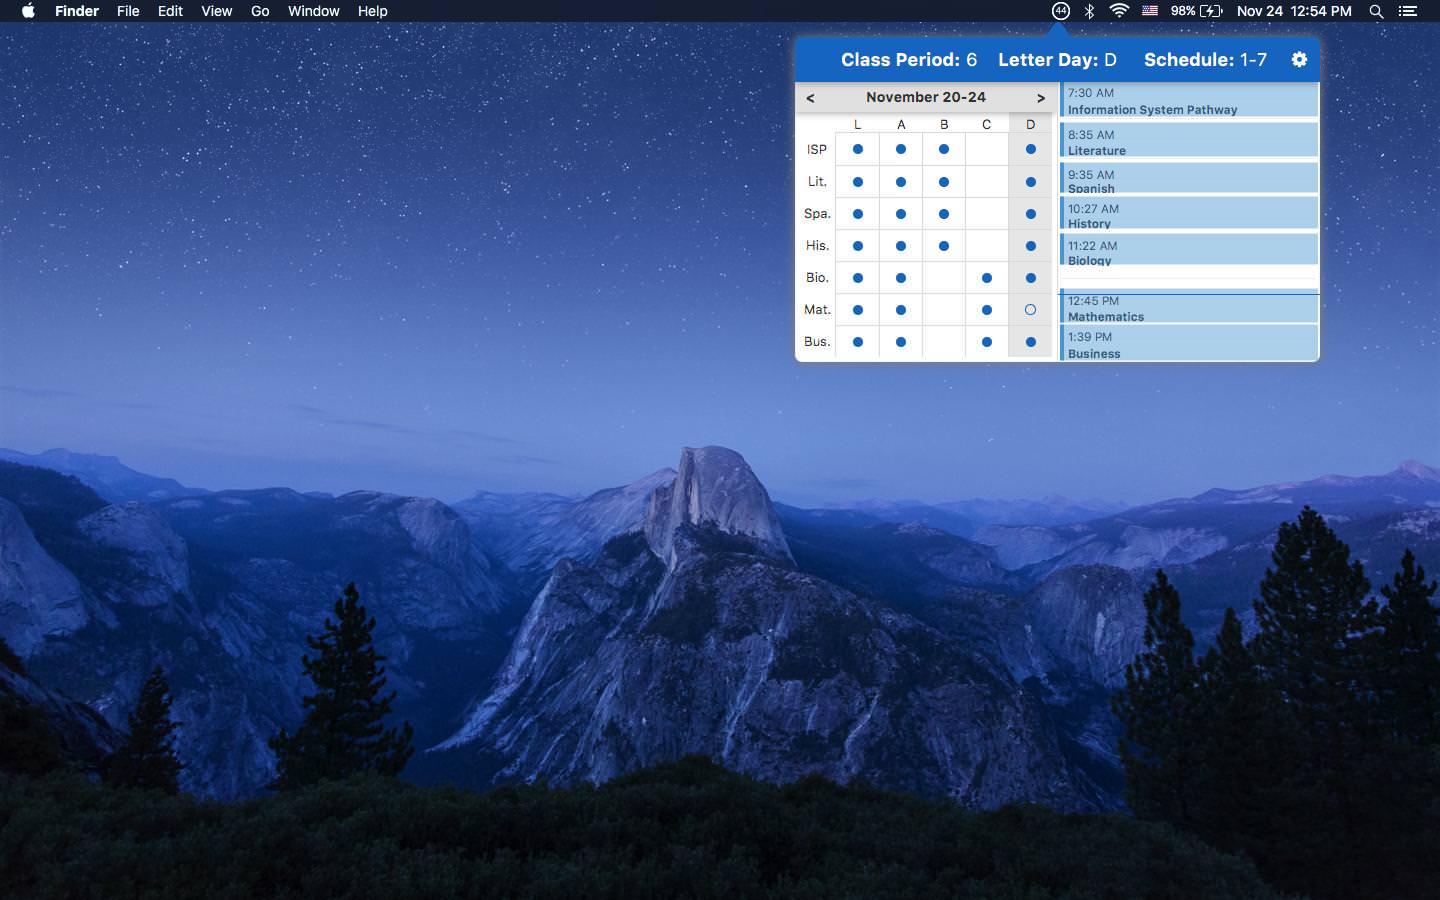
Task: Click the Mat. row label
Action: [817, 310]
